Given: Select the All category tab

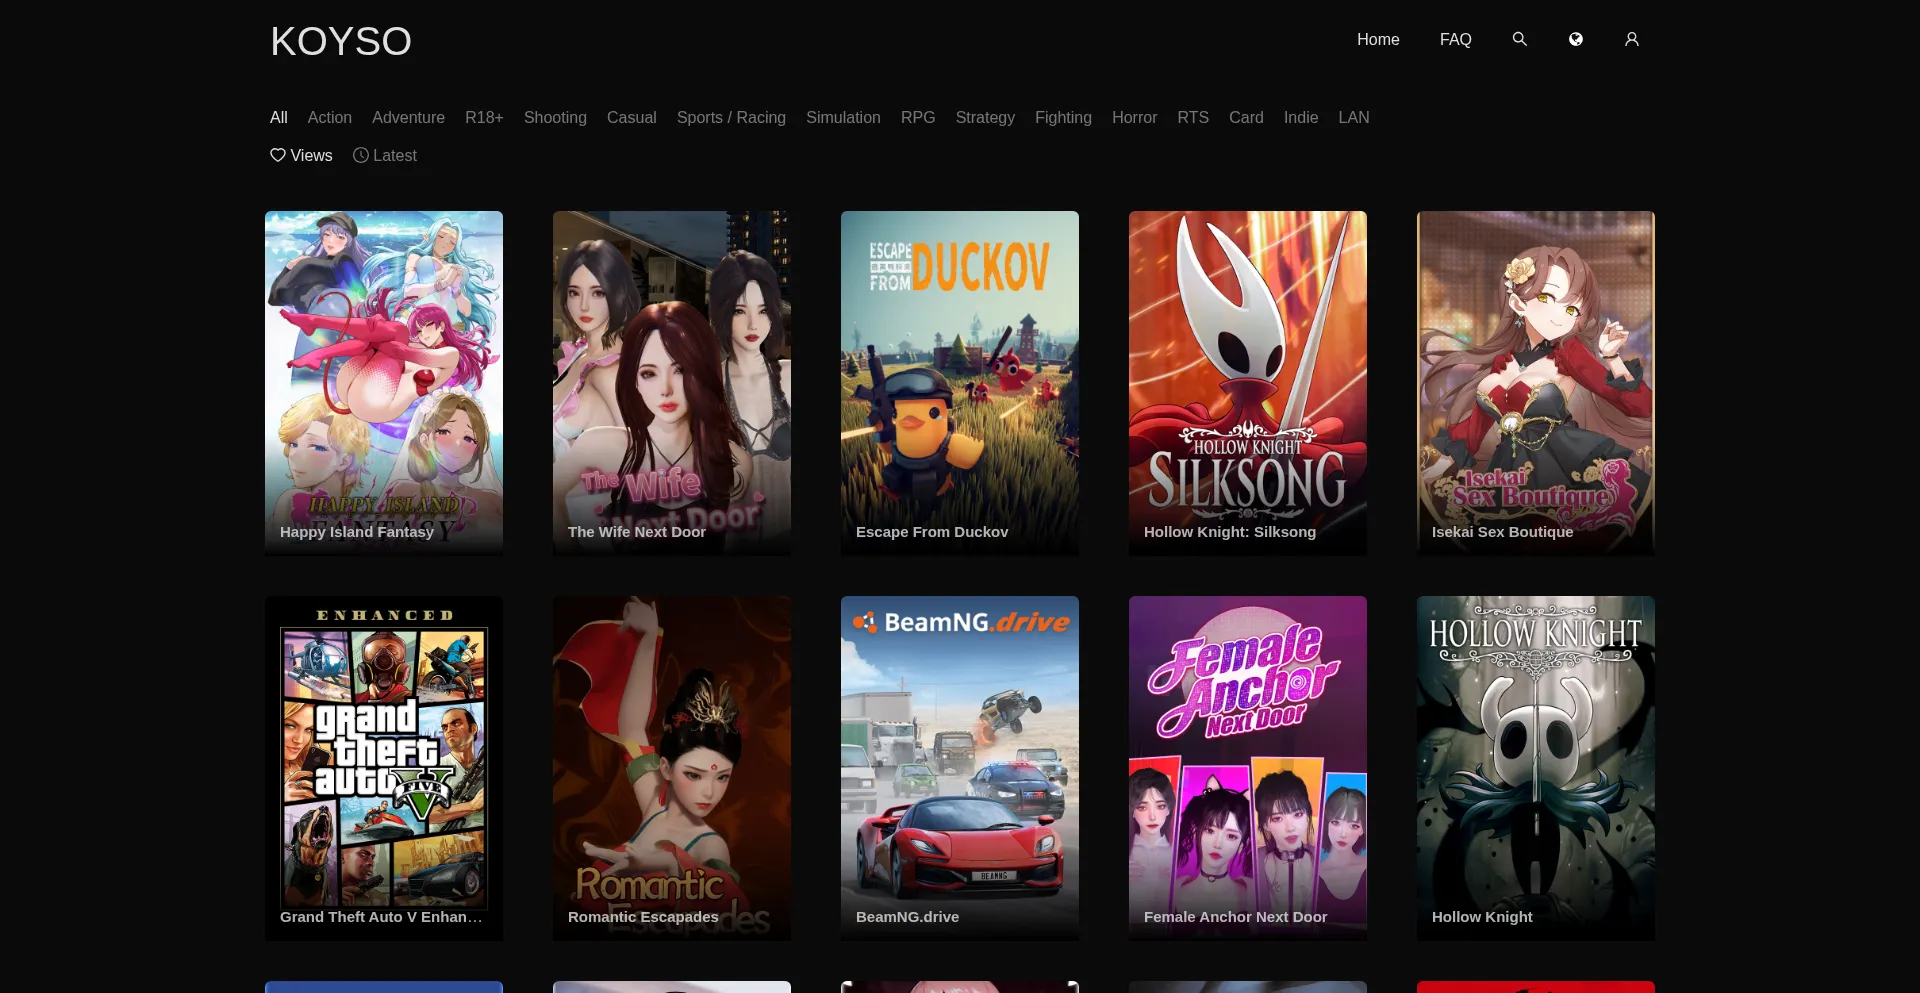Looking at the screenshot, I should (279, 117).
